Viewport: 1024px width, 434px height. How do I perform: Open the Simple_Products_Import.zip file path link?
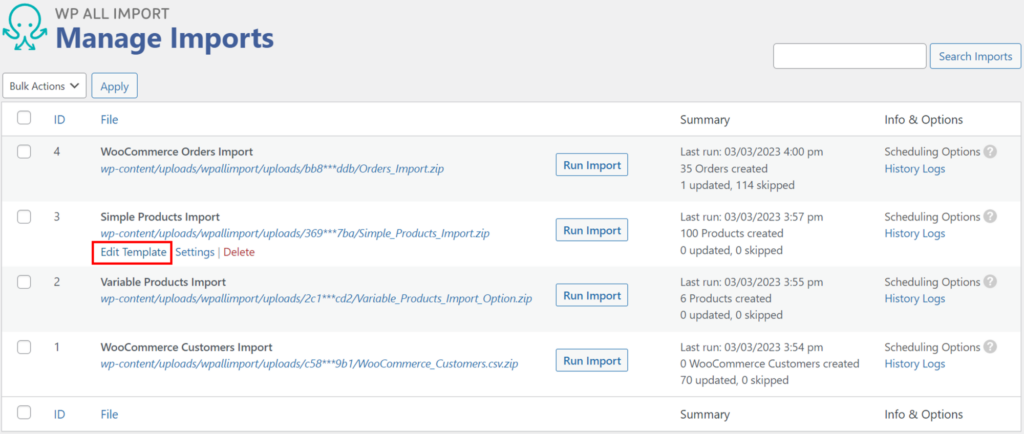point(295,233)
